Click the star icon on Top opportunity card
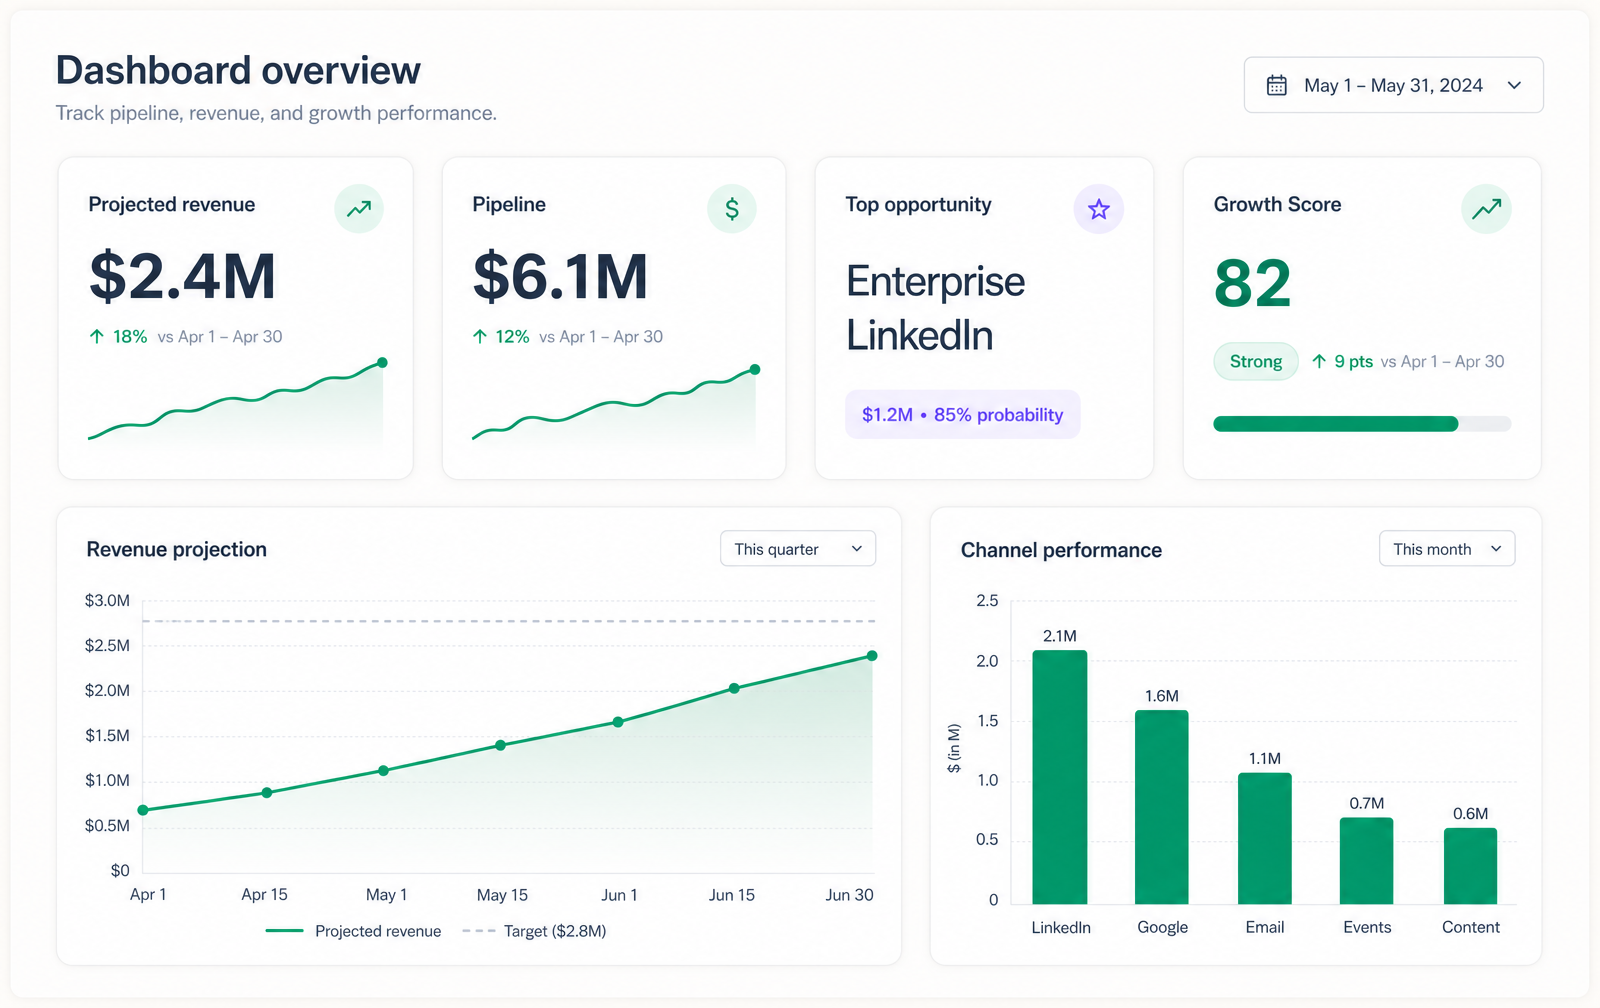The height and width of the screenshot is (1008, 1600). tap(1099, 209)
